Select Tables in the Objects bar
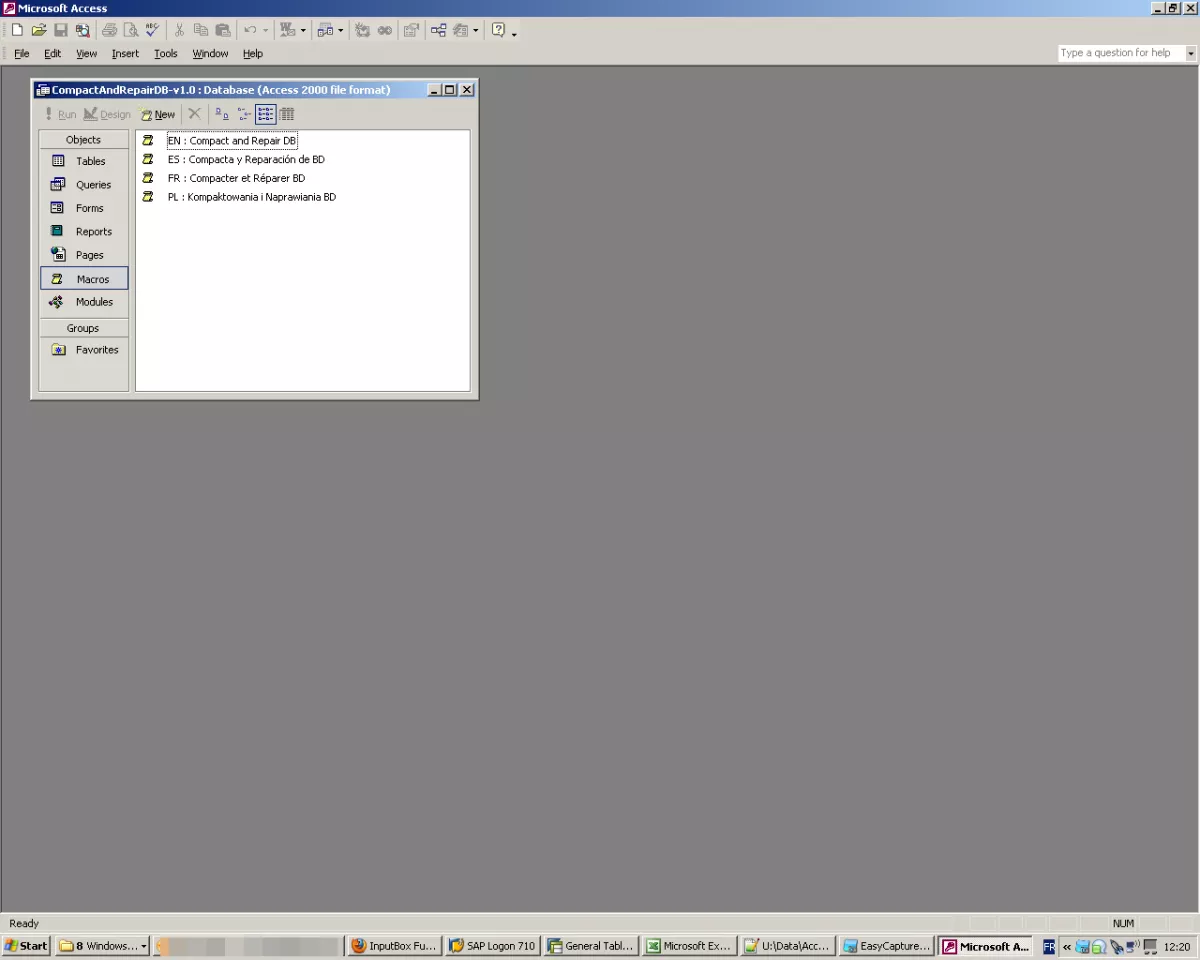This screenshot has height=960, width=1200. [x=84, y=161]
